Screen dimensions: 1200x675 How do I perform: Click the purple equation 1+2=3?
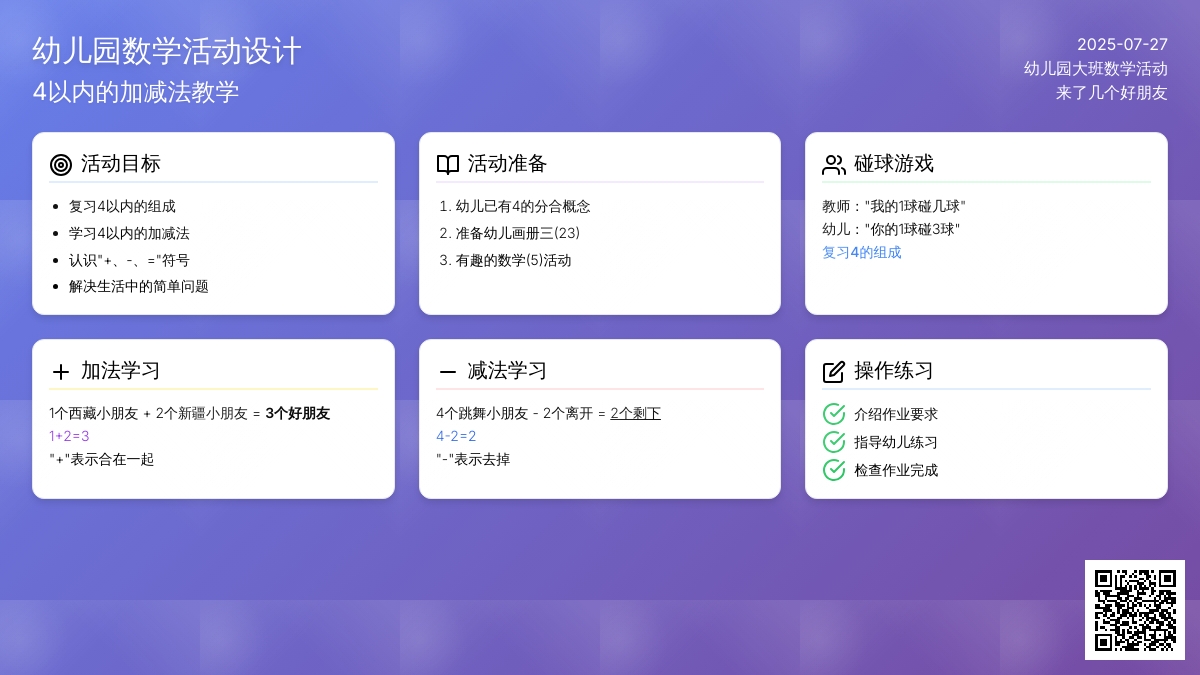click(x=69, y=437)
